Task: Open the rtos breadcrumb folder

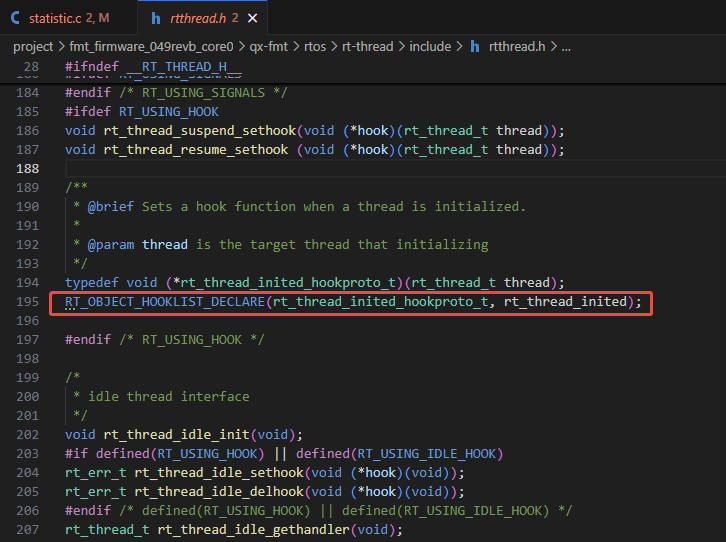Action: [x=315, y=47]
